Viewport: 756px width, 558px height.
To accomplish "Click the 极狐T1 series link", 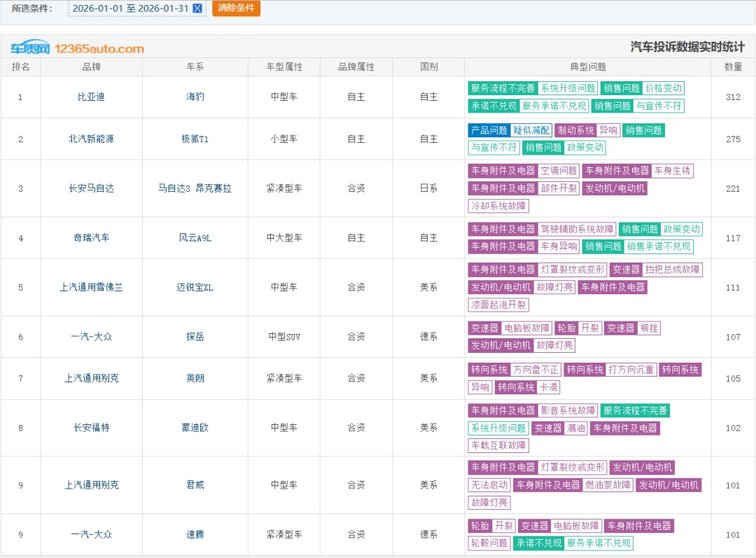I will tap(195, 139).
